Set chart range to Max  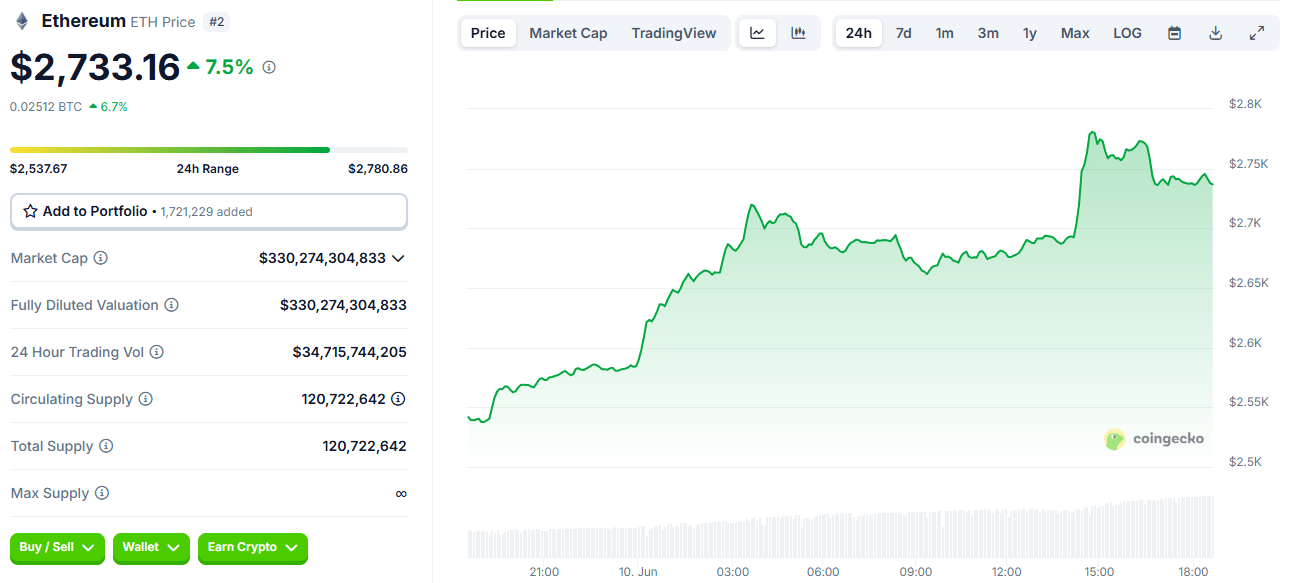click(1075, 33)
